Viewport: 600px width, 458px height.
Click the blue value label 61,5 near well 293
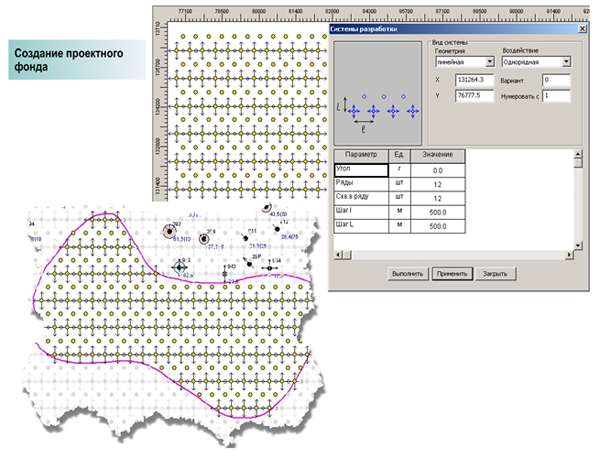tap(182, 239)
